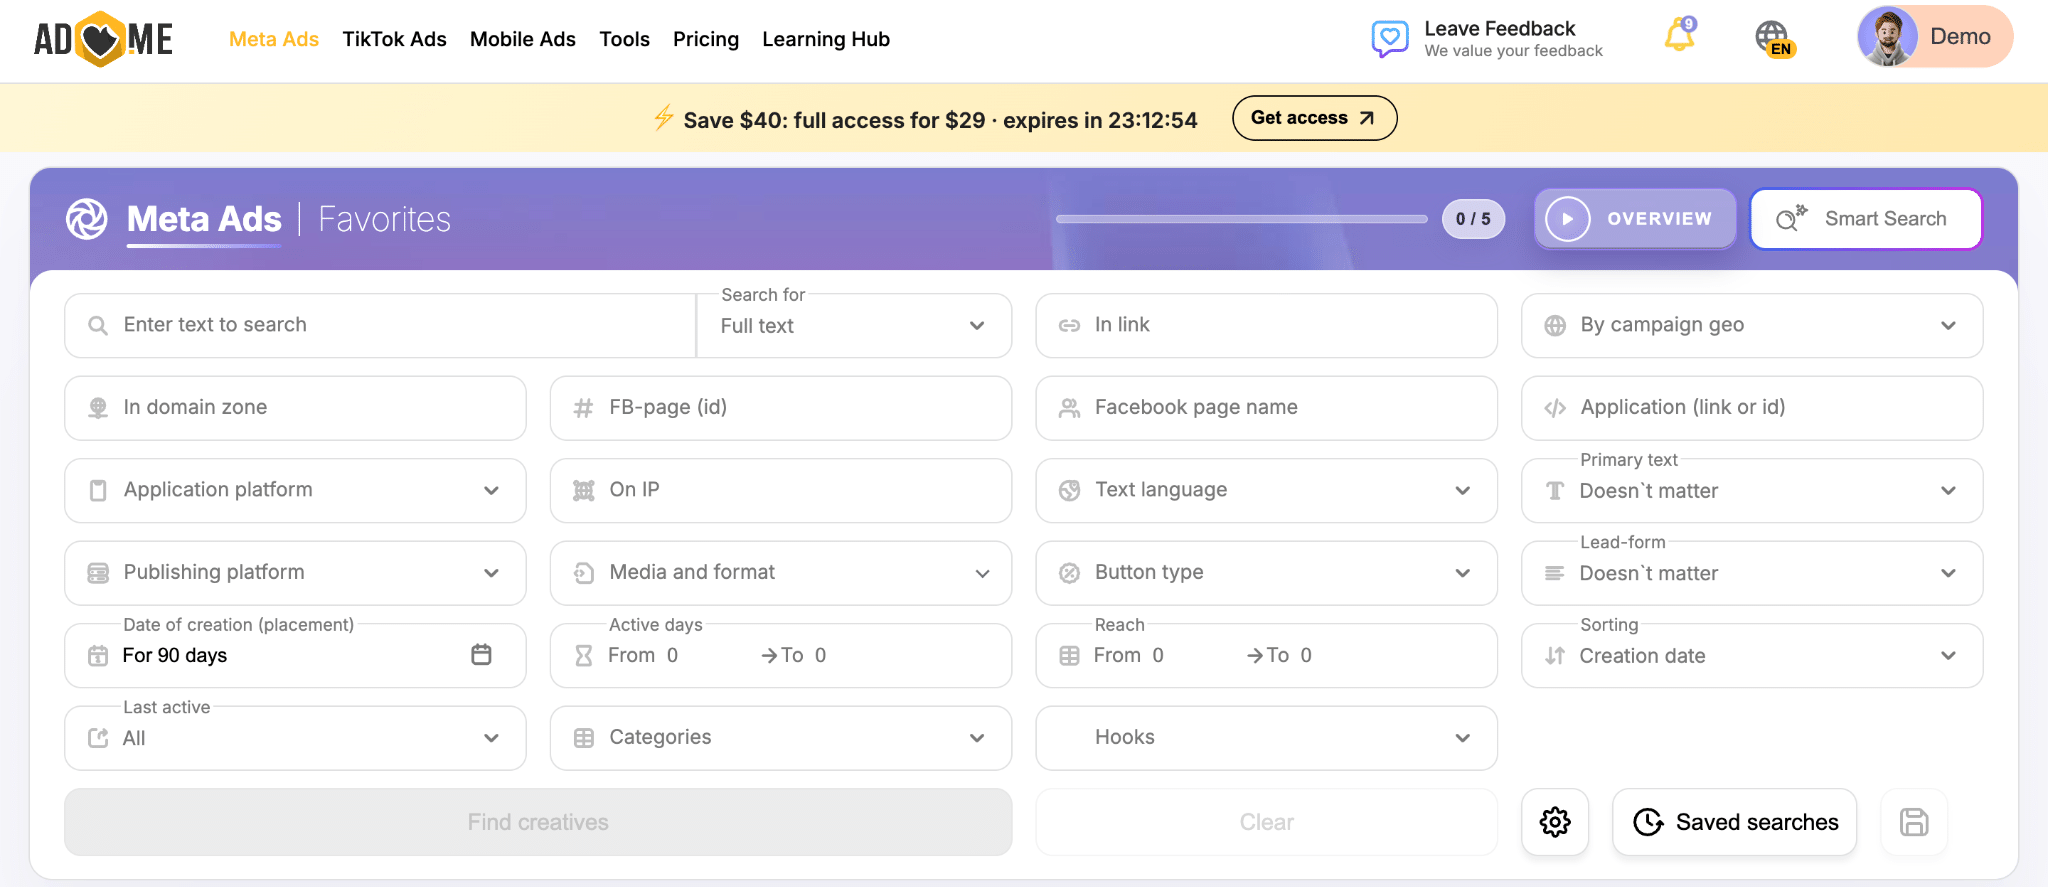The width and height of the screenshot is (2048, 887).
Task: Expand the Categories dropdown
Action: pos(781,738)
